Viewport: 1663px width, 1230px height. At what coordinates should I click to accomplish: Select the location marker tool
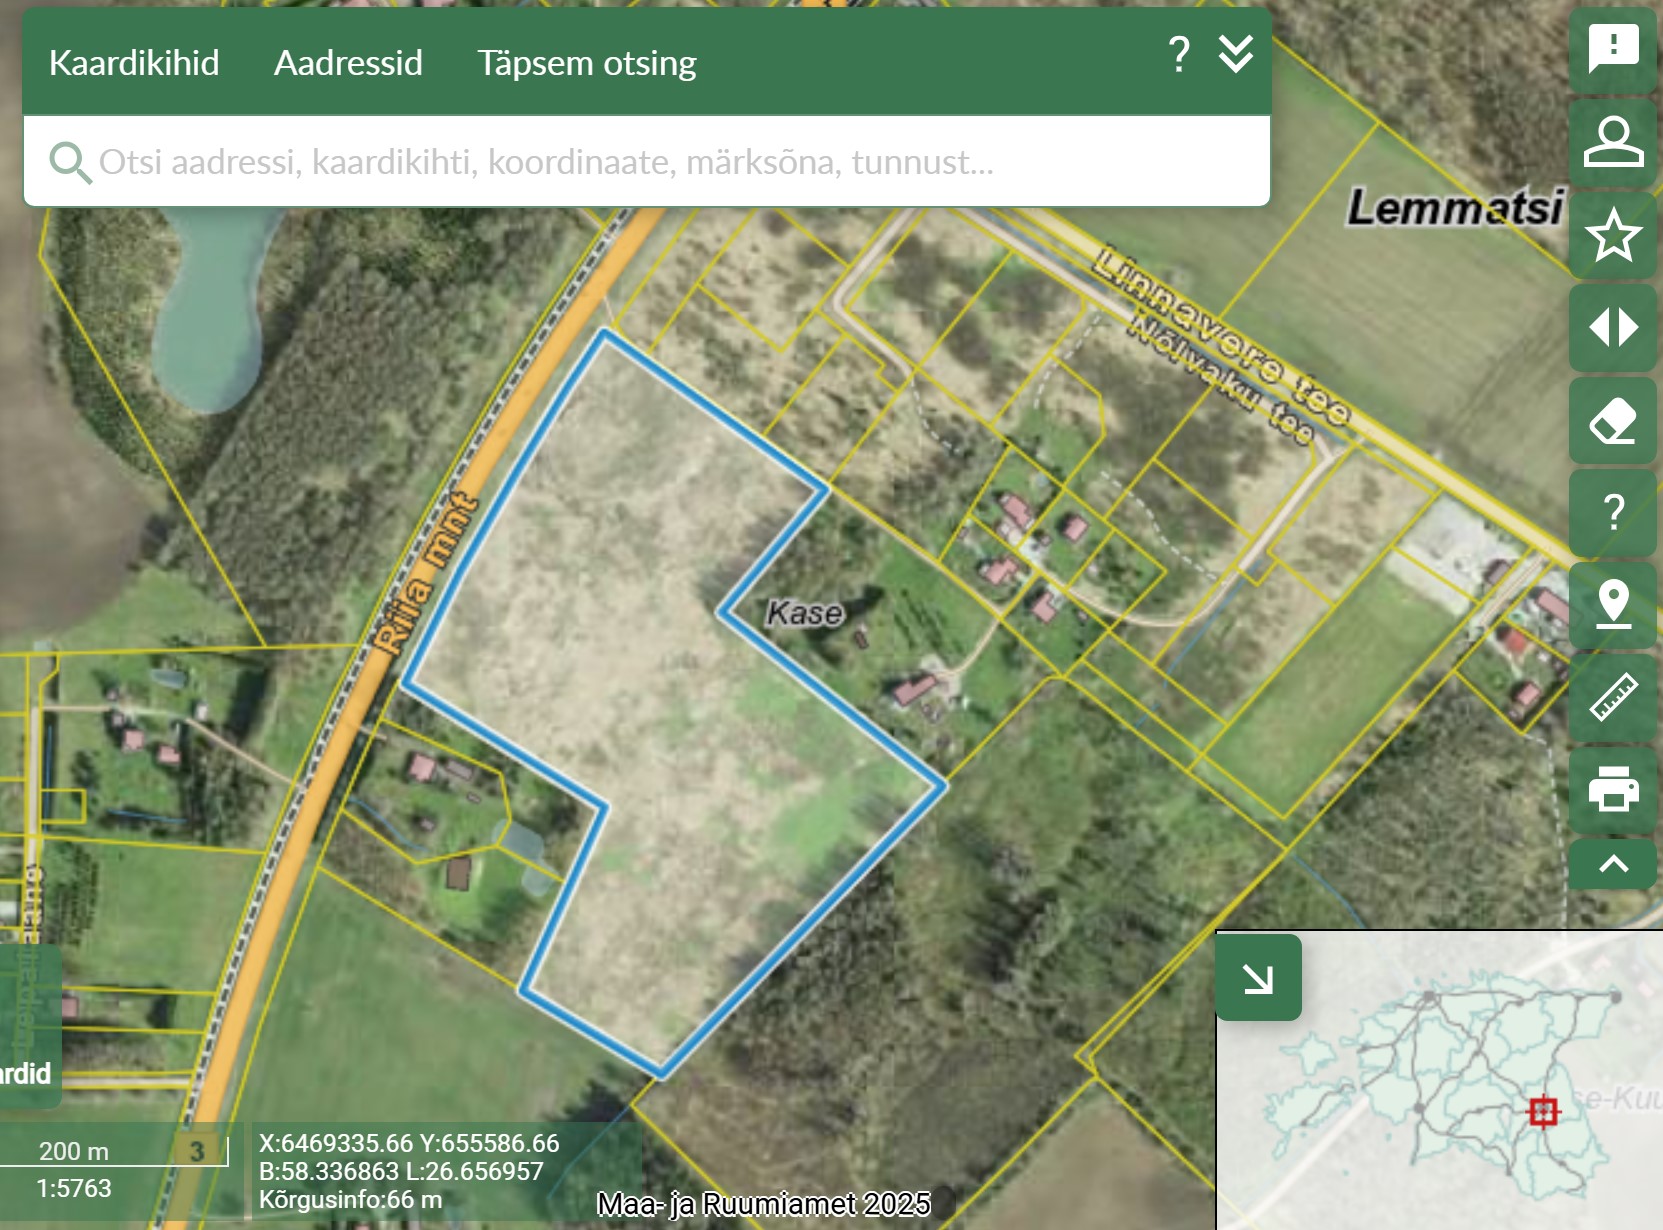(1613, 604)
